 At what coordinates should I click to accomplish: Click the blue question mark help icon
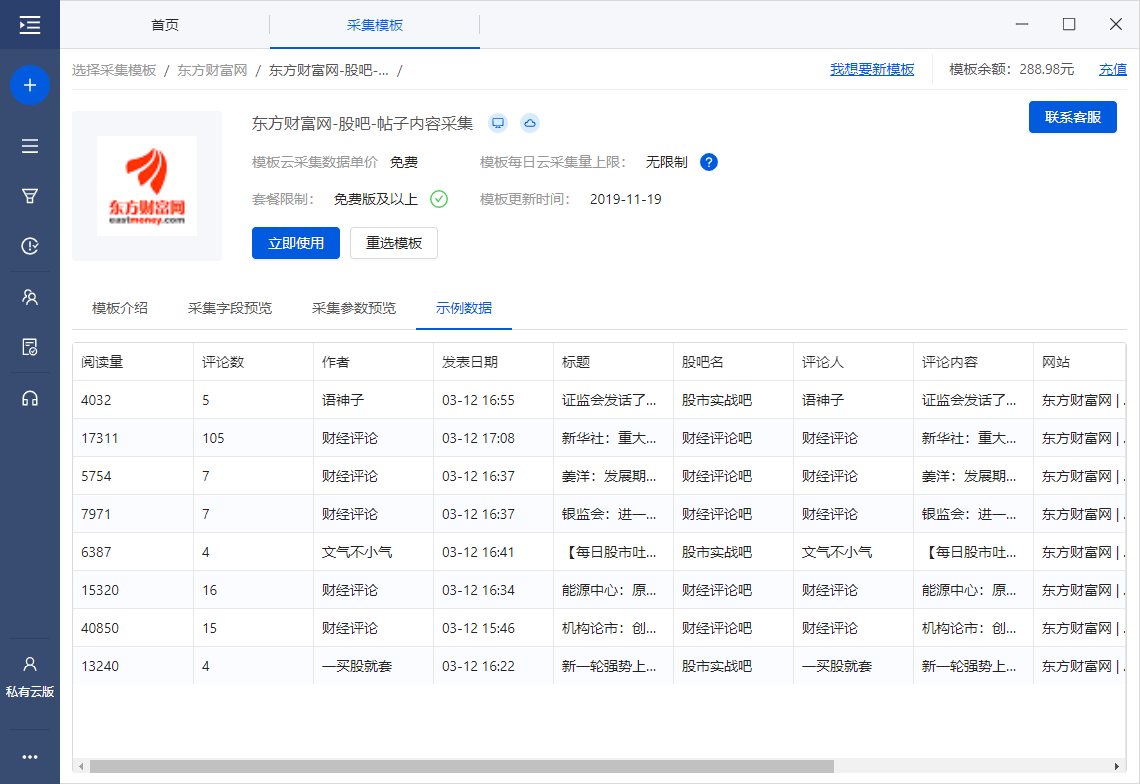pos(709,162)
